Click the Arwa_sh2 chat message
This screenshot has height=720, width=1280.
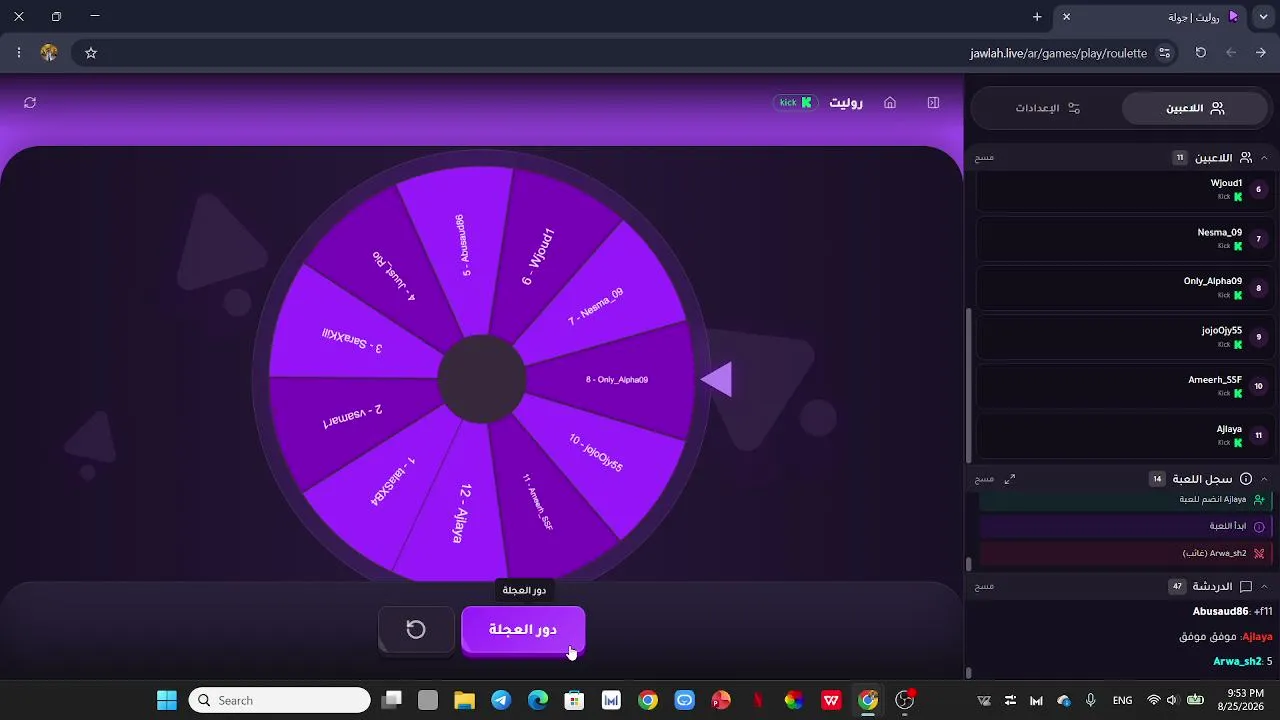pos(1242,661)
